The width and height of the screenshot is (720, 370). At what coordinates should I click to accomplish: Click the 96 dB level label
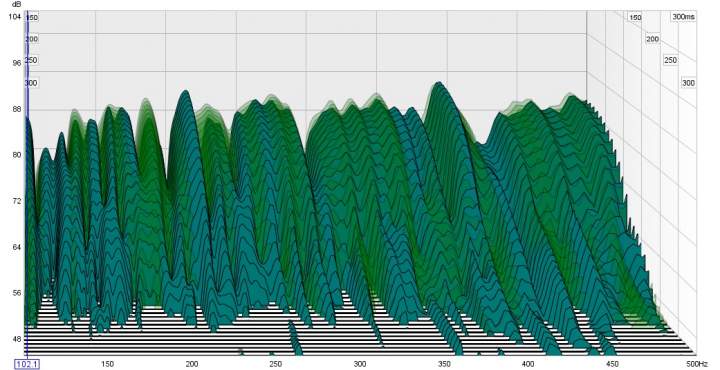click(17, 63)
